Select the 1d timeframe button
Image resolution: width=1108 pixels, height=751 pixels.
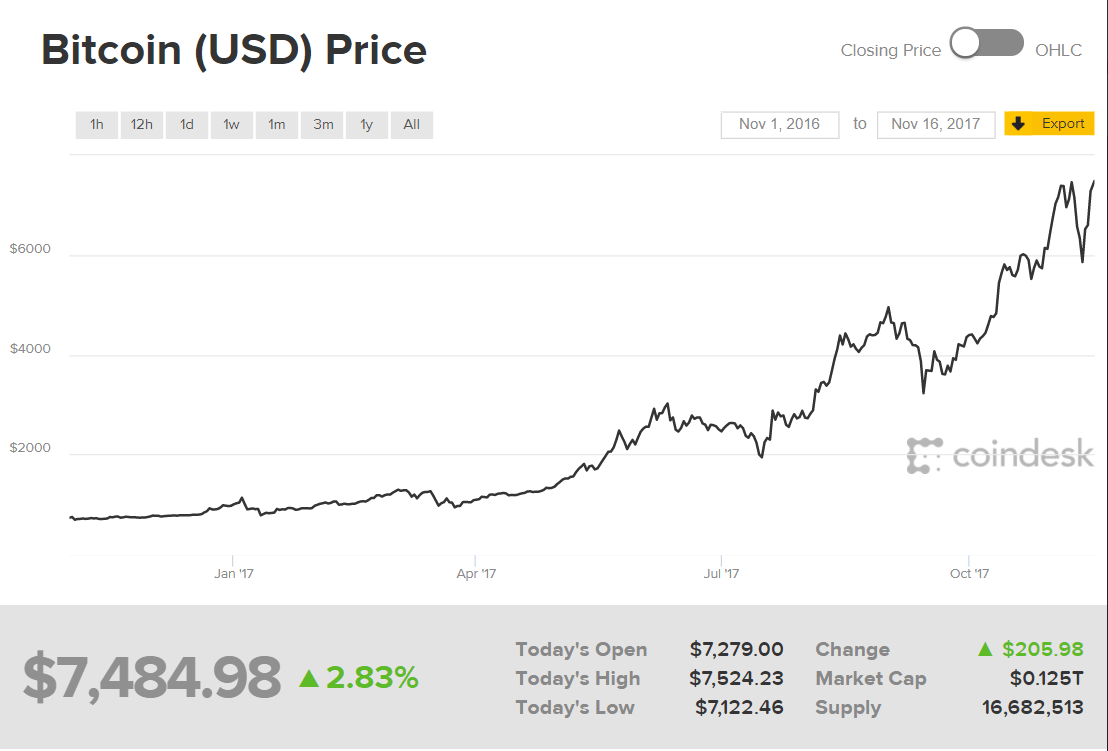click(186, 124)
